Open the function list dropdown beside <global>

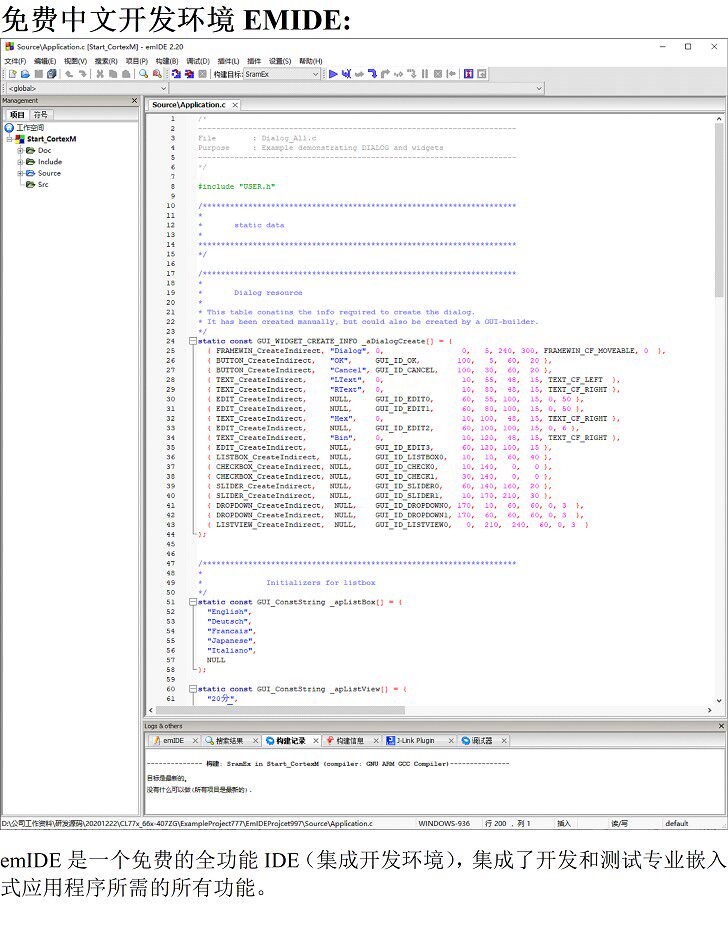tap(539, 88)
